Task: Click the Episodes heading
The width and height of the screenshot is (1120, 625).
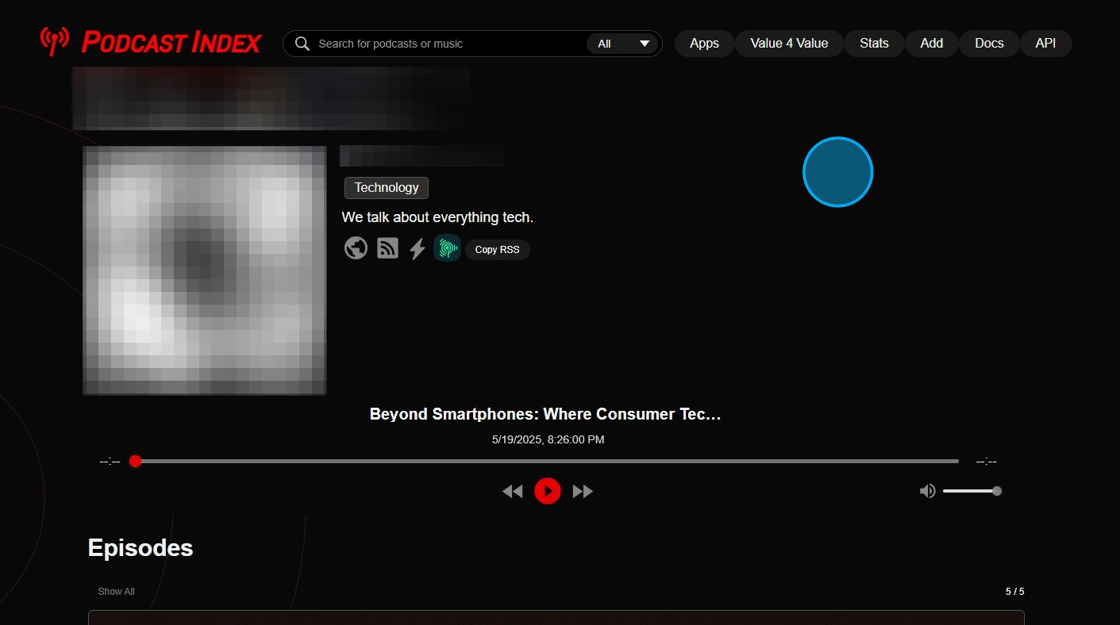Action: pyautogui.click(x=140, y=548)
